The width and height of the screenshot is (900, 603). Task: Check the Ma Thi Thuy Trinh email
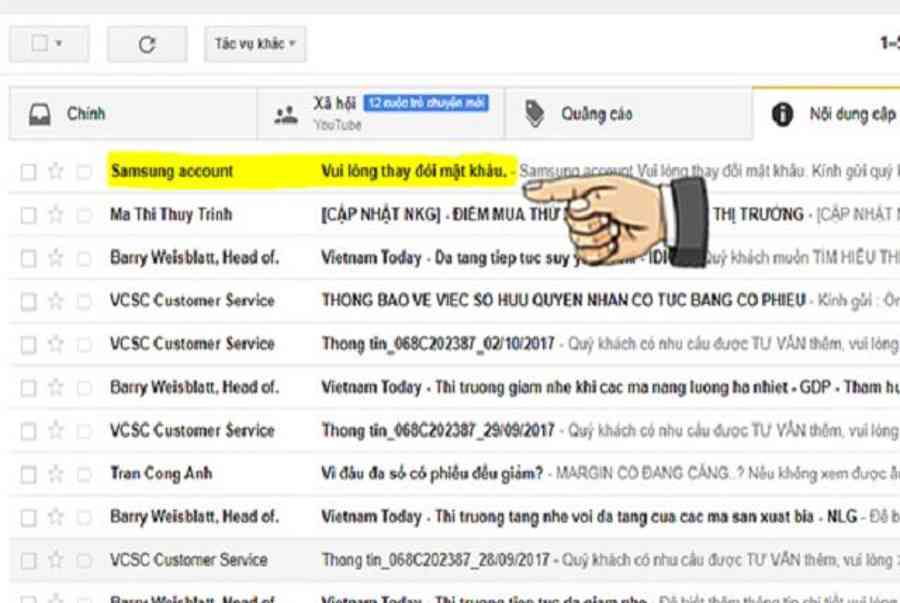(x=28, y=215)
